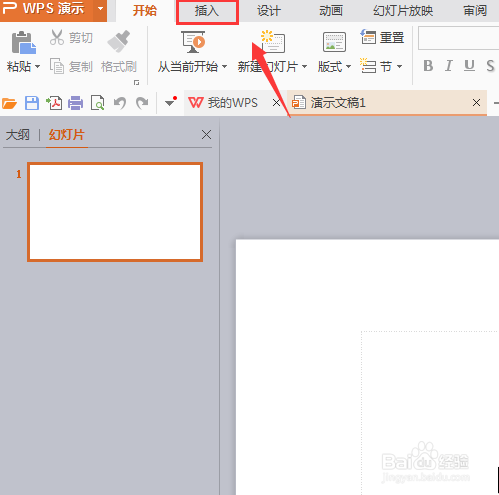Switch to the 审阅 ribbon tab
Viewport: 499px width, 495px height.
(x=475, y=11)
